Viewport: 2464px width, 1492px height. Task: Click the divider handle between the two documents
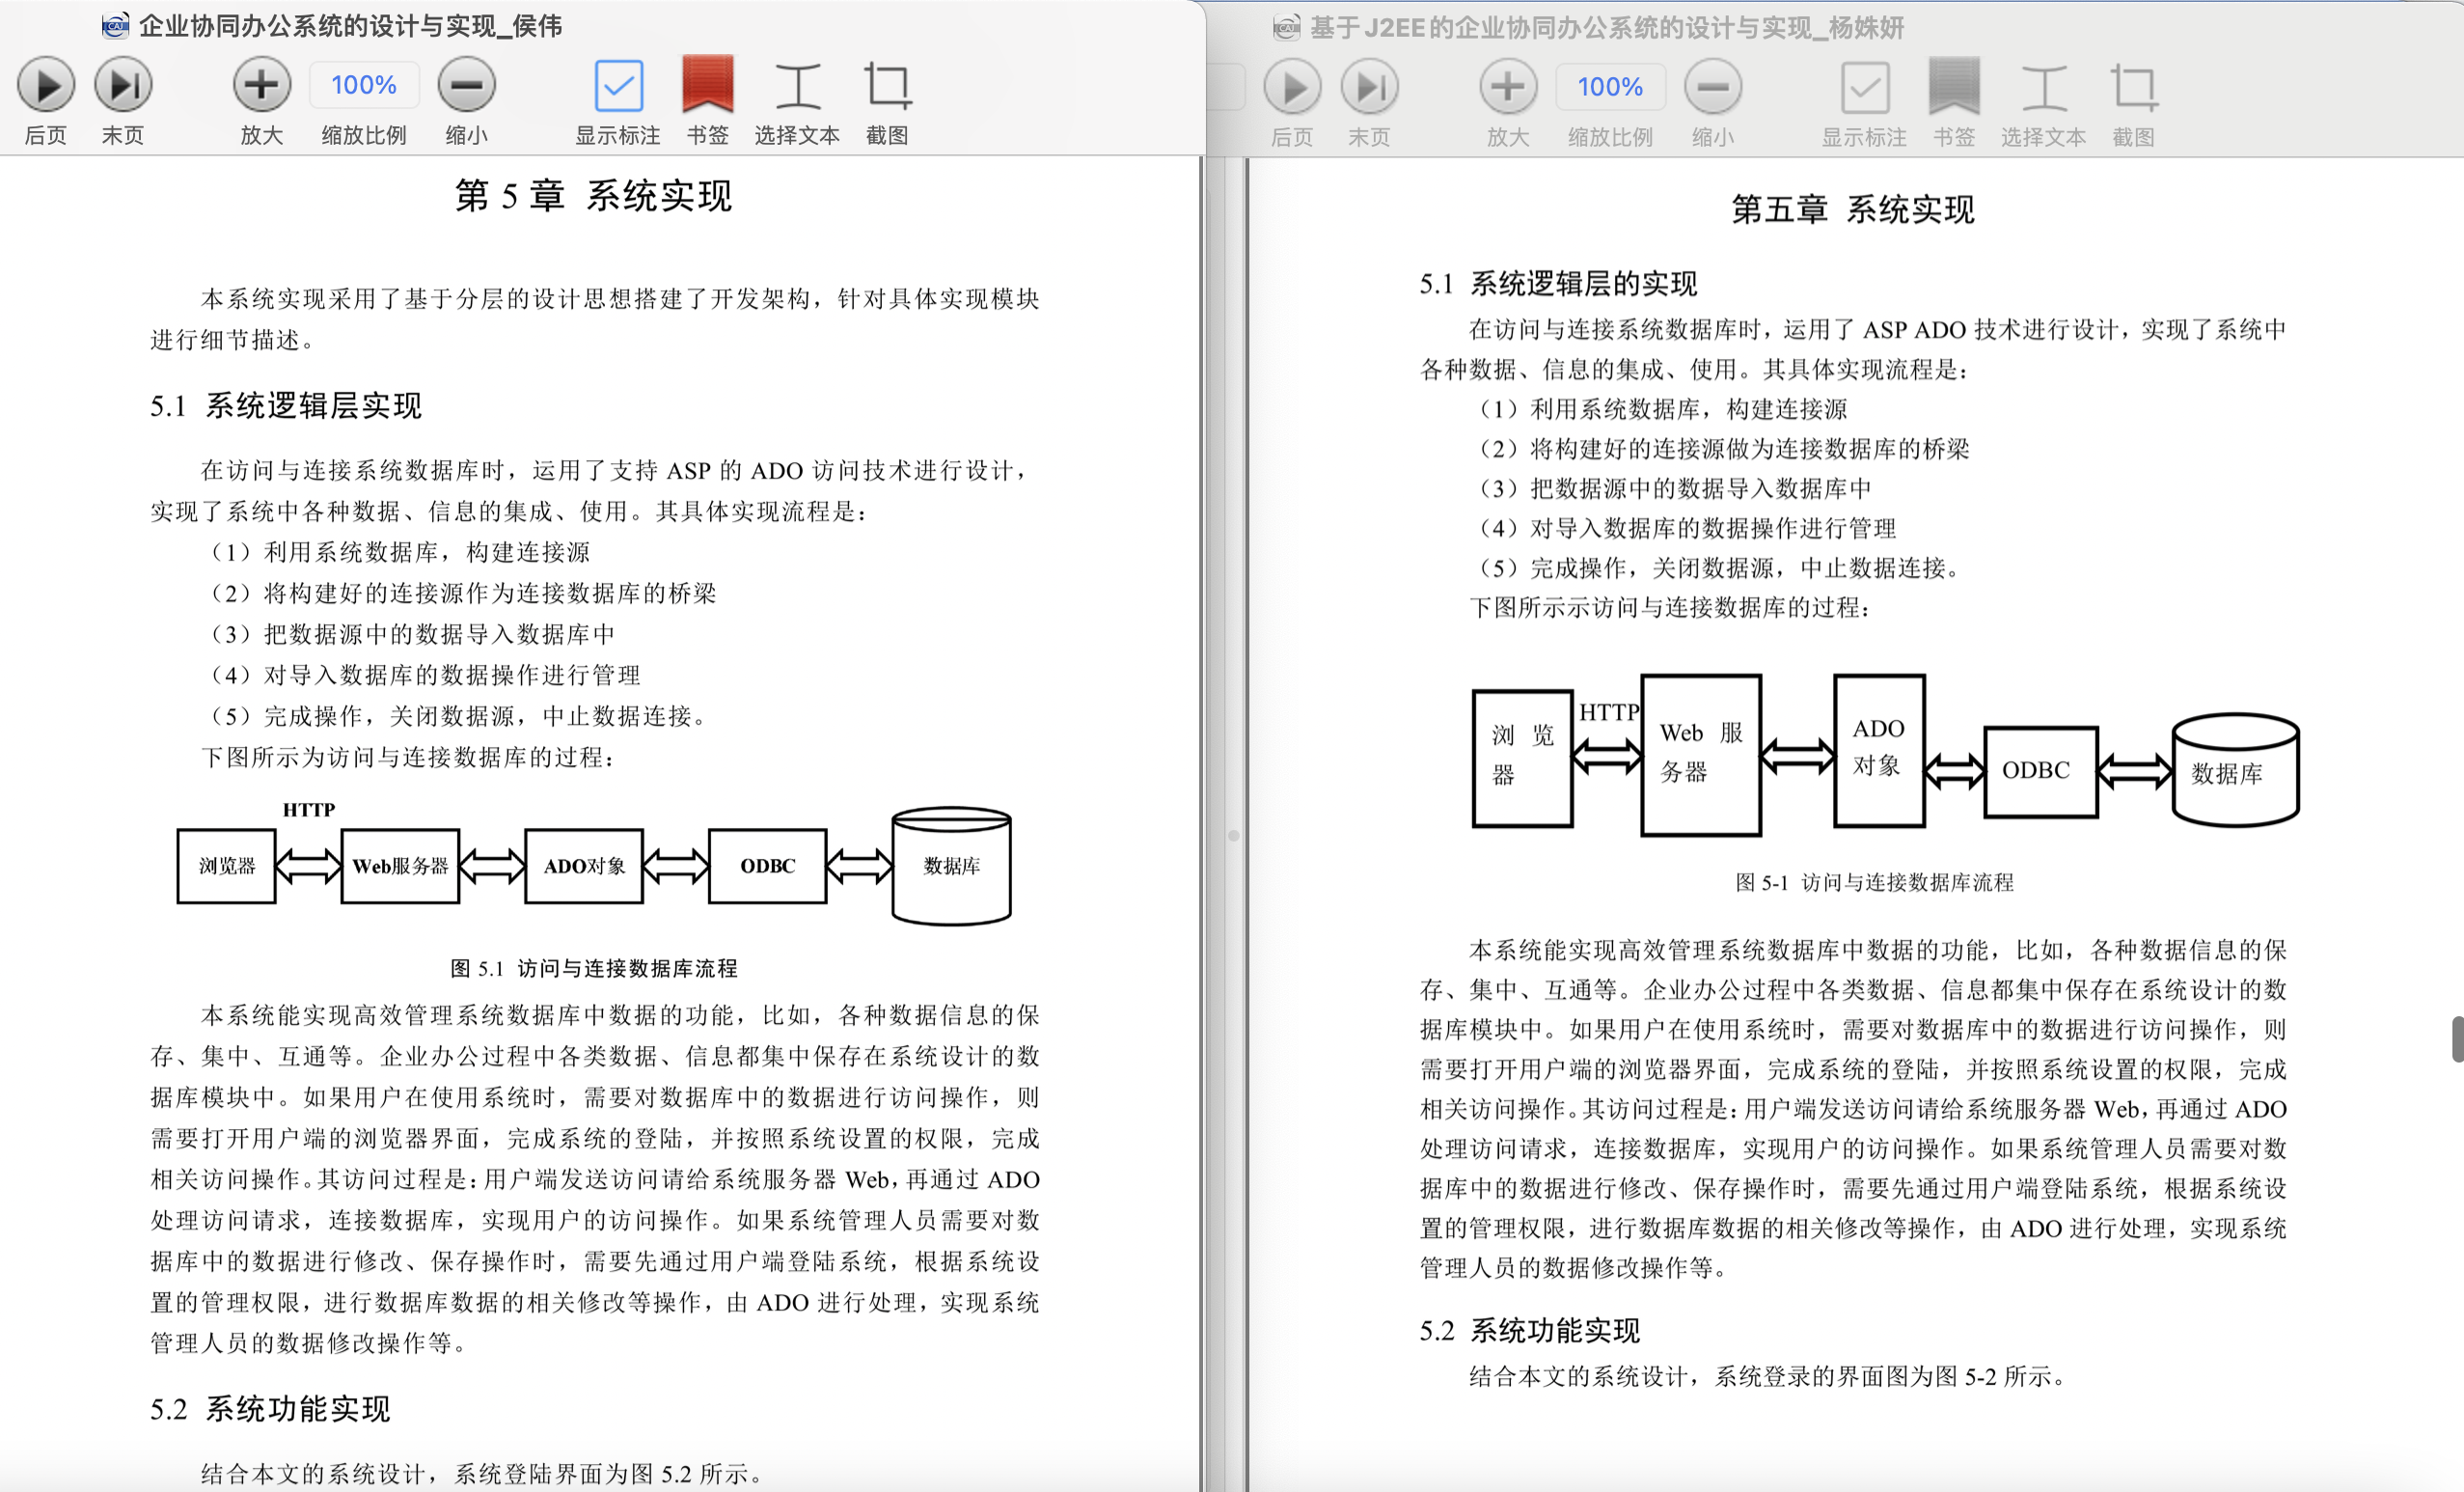tap(1233, 835)
